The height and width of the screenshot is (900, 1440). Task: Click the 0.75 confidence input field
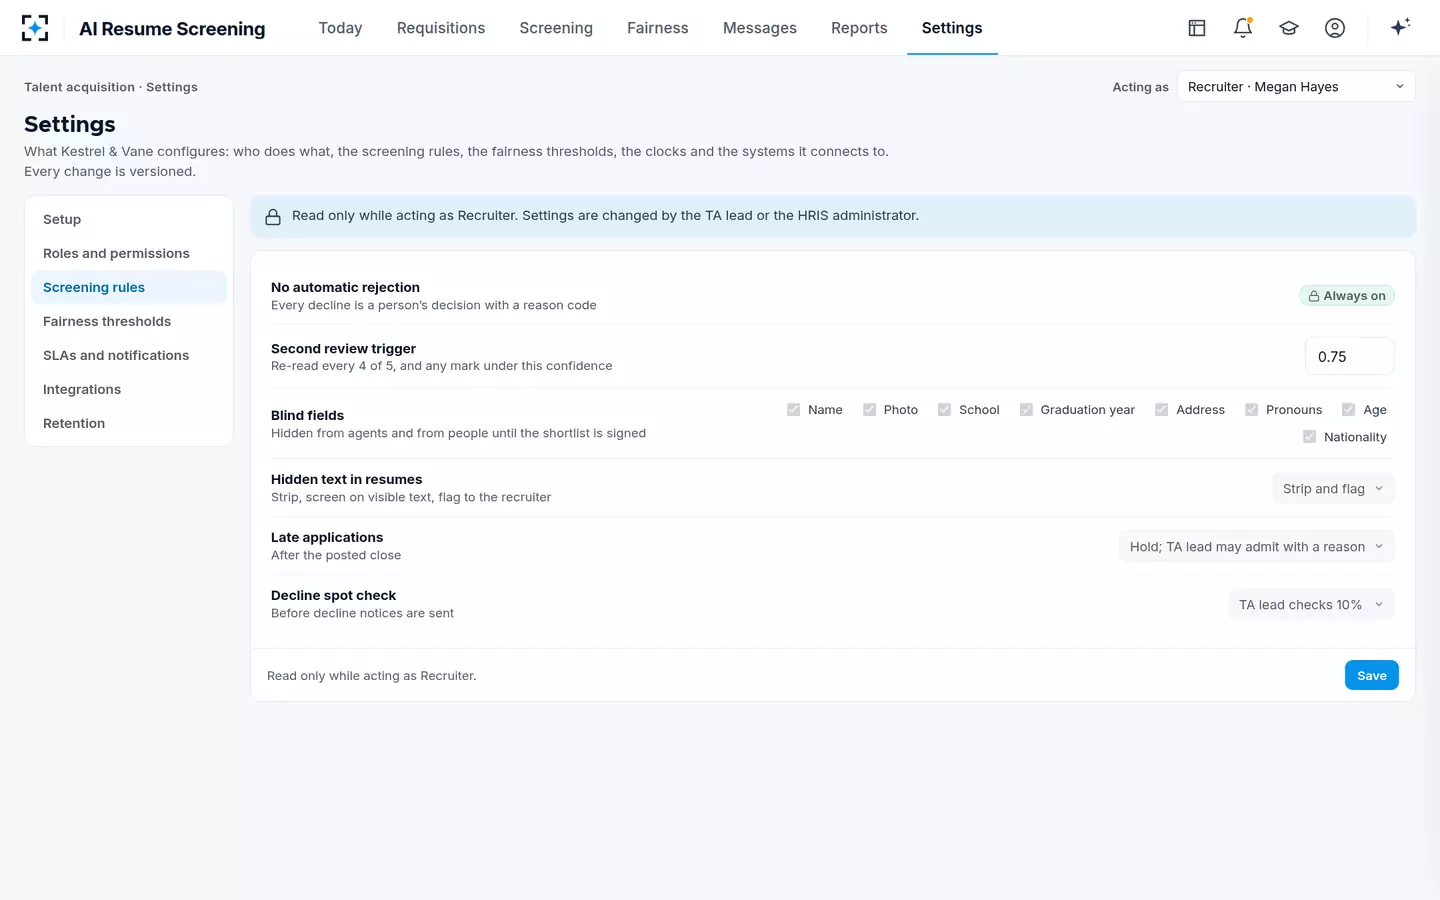coord(1349,357)
